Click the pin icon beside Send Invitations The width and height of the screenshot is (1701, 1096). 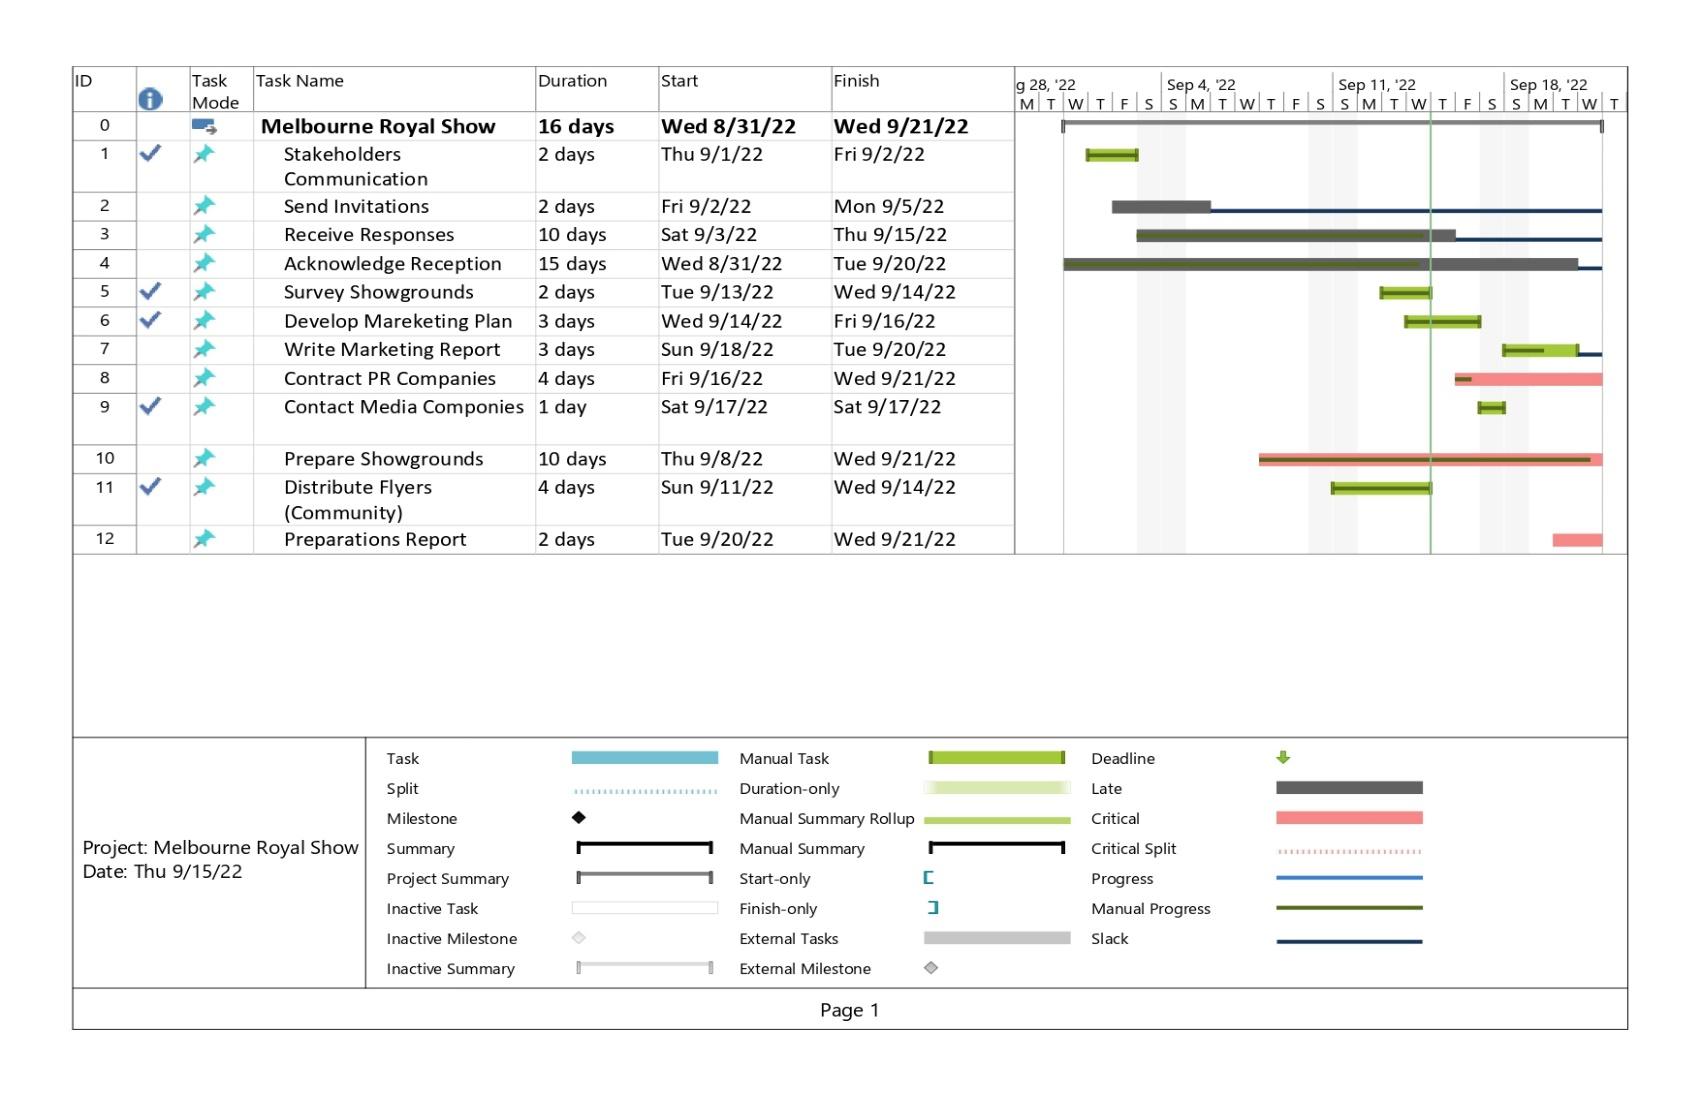[x=204, y=206]
